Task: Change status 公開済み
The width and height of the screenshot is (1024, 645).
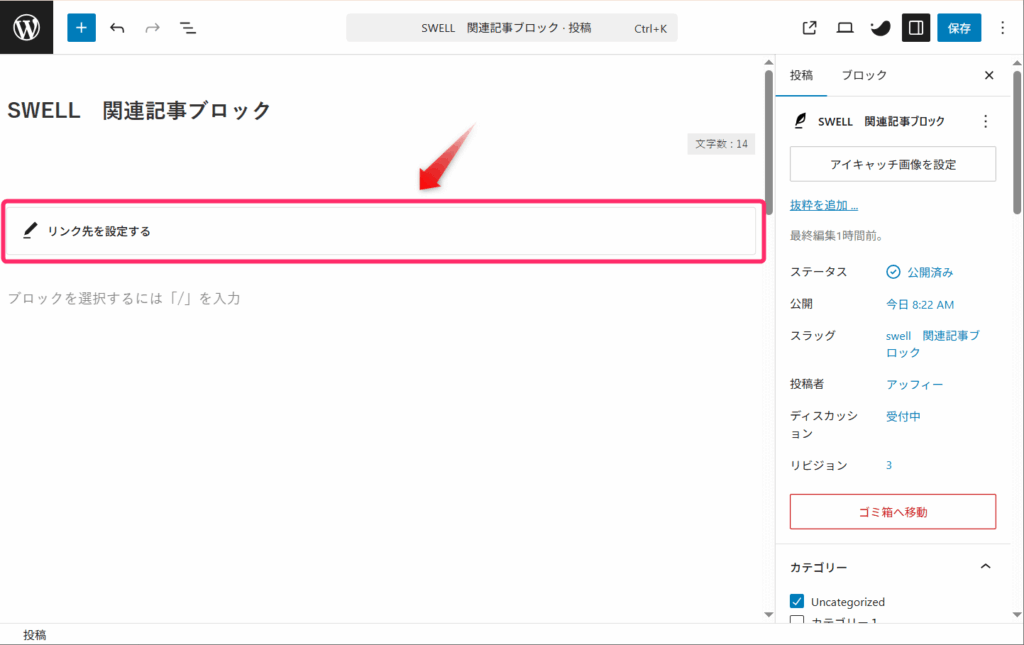Action: [920, 272]
